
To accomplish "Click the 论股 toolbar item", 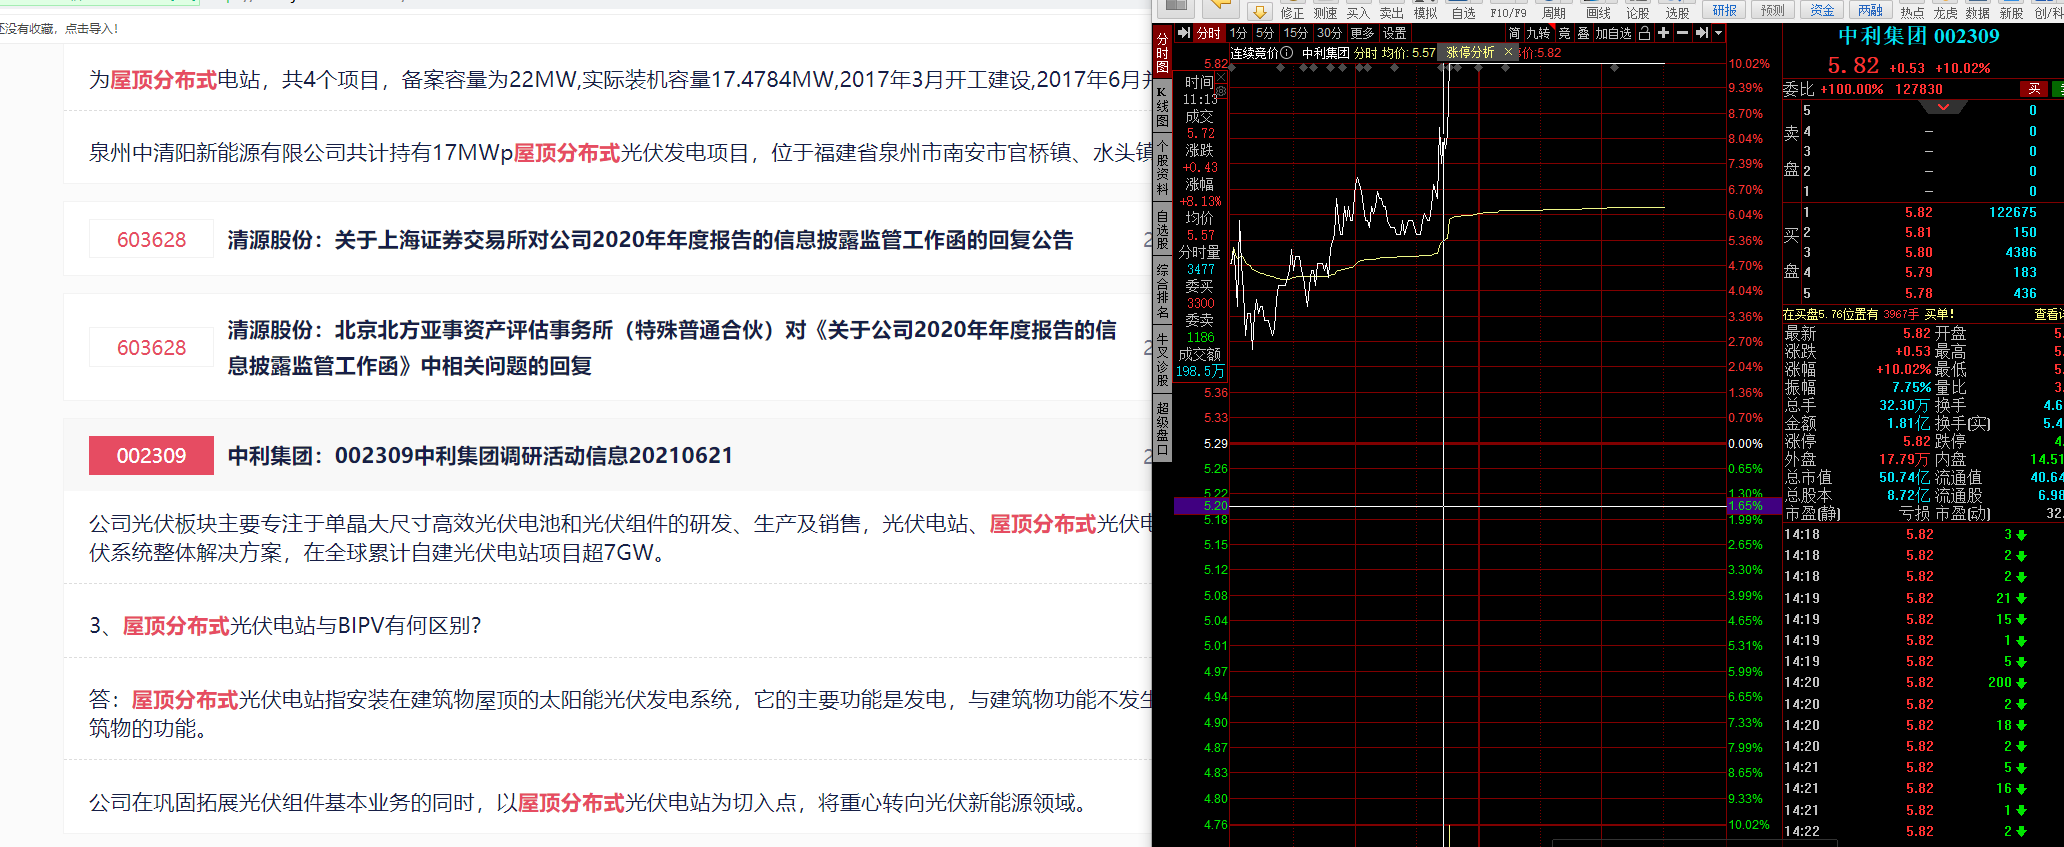I will 1637,13.
